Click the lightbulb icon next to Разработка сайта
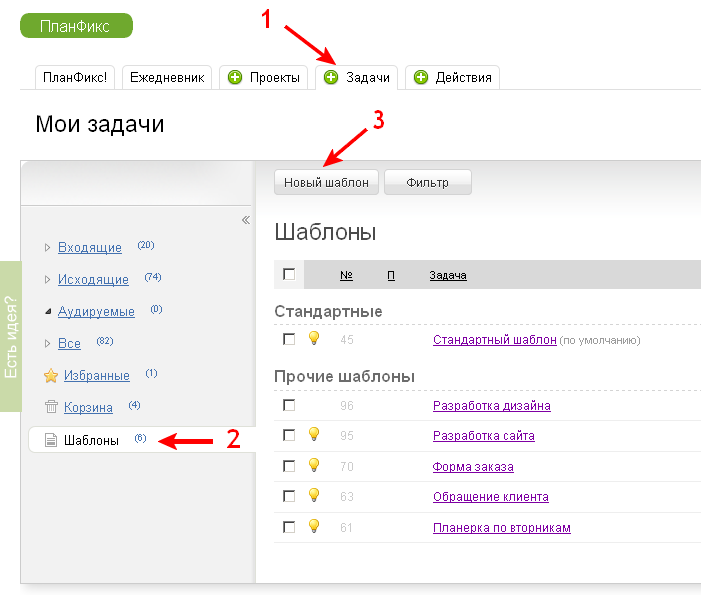 (314, 435)
